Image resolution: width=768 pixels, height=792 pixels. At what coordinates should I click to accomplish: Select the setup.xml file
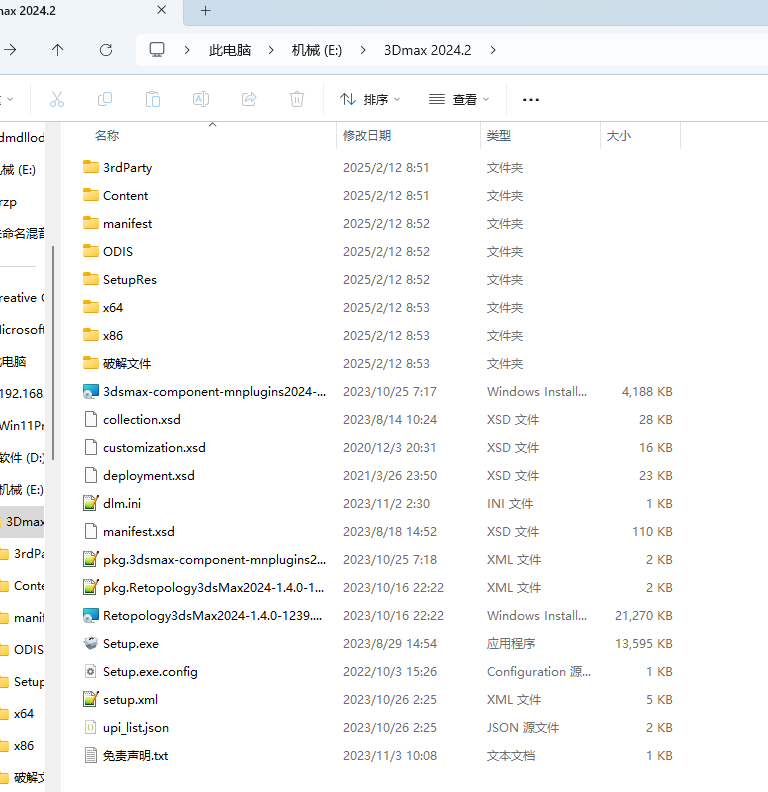(120, 700)
